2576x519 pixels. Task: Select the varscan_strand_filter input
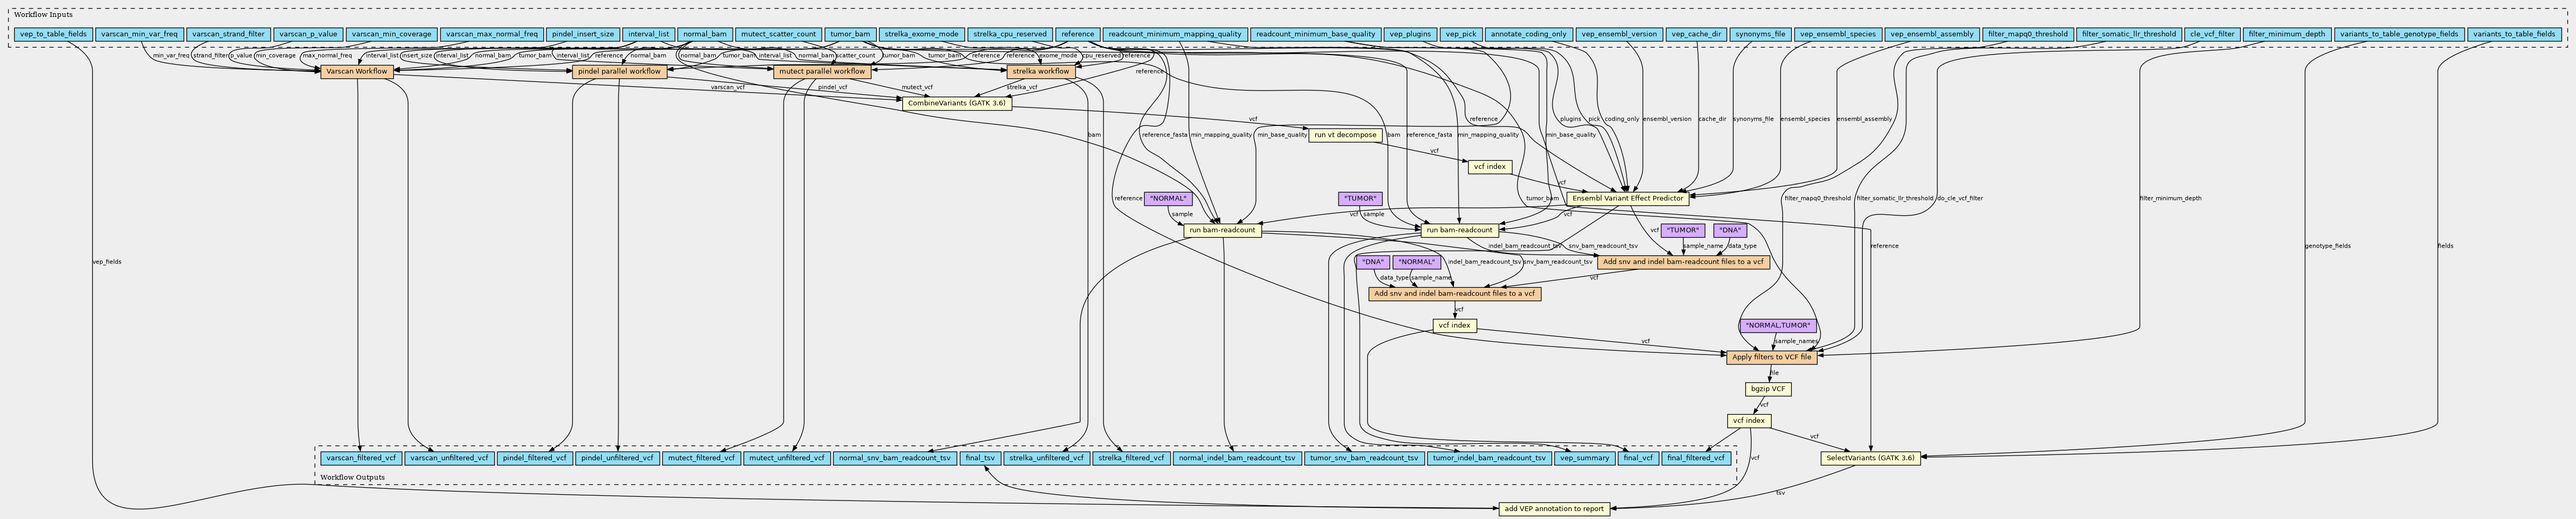(229, 34)
